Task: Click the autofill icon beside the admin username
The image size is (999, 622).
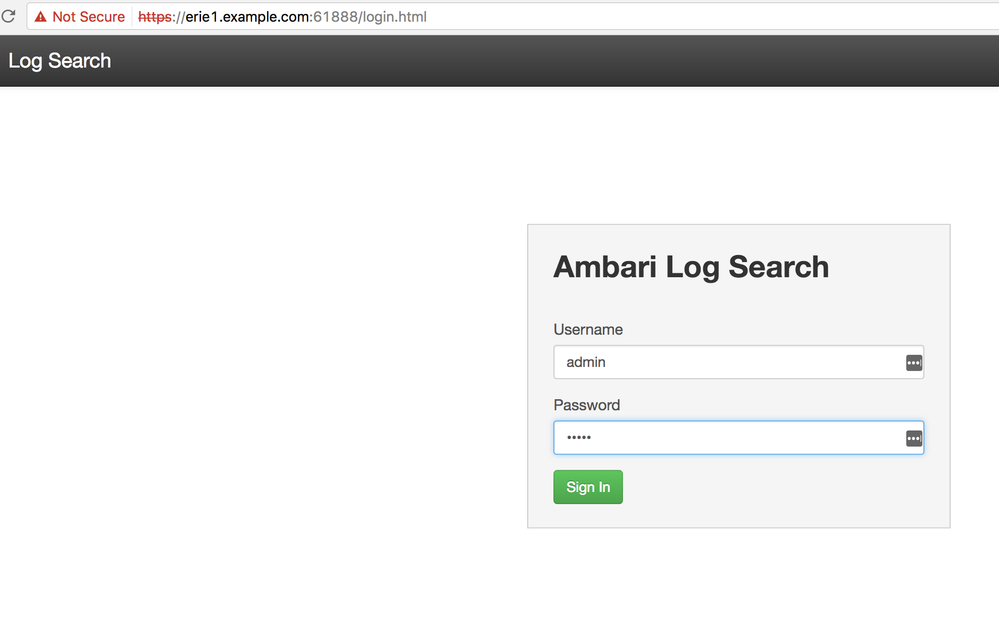Action: click(913, 362)
